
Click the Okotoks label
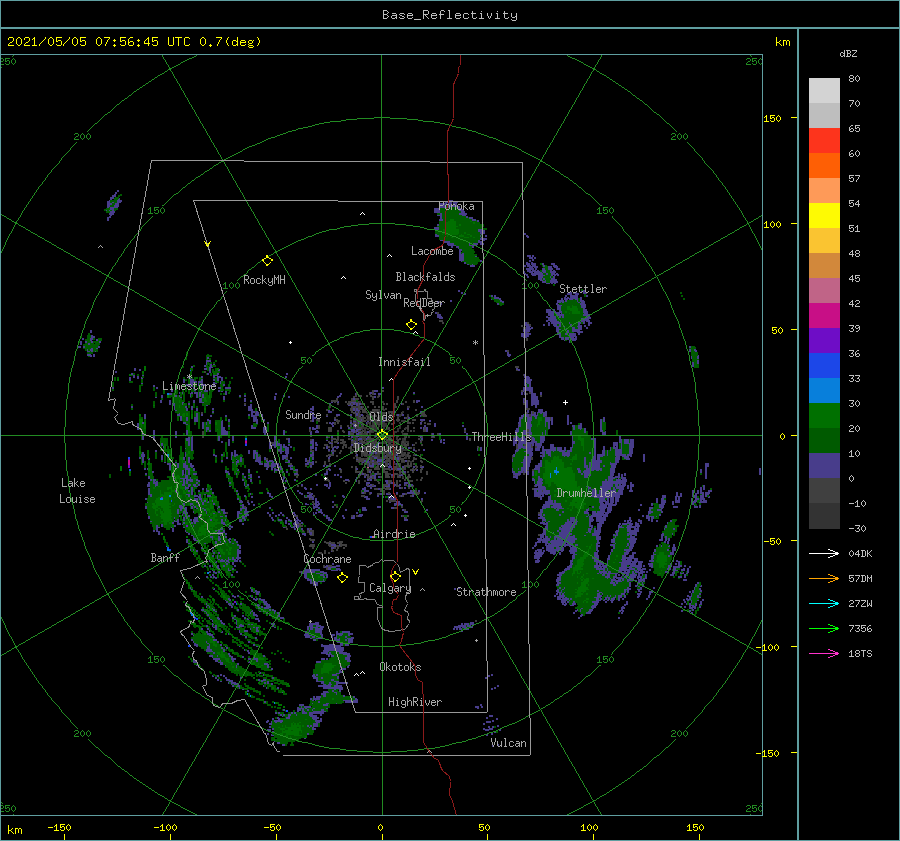400,667
